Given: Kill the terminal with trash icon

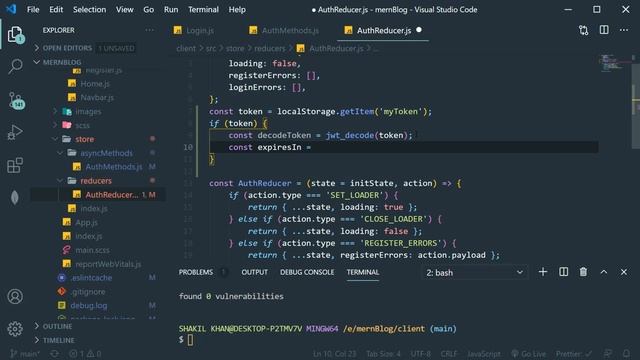Looking at the screenshot, I should [583, 272].
